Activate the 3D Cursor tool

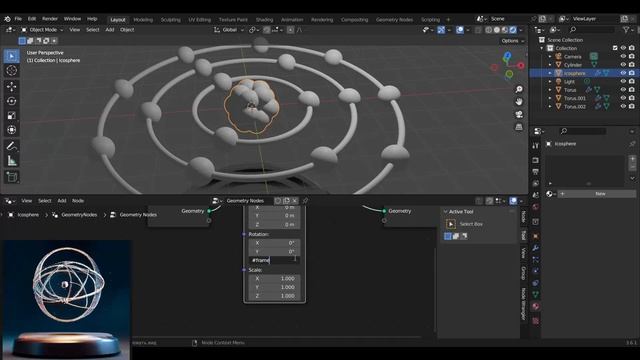11,70
